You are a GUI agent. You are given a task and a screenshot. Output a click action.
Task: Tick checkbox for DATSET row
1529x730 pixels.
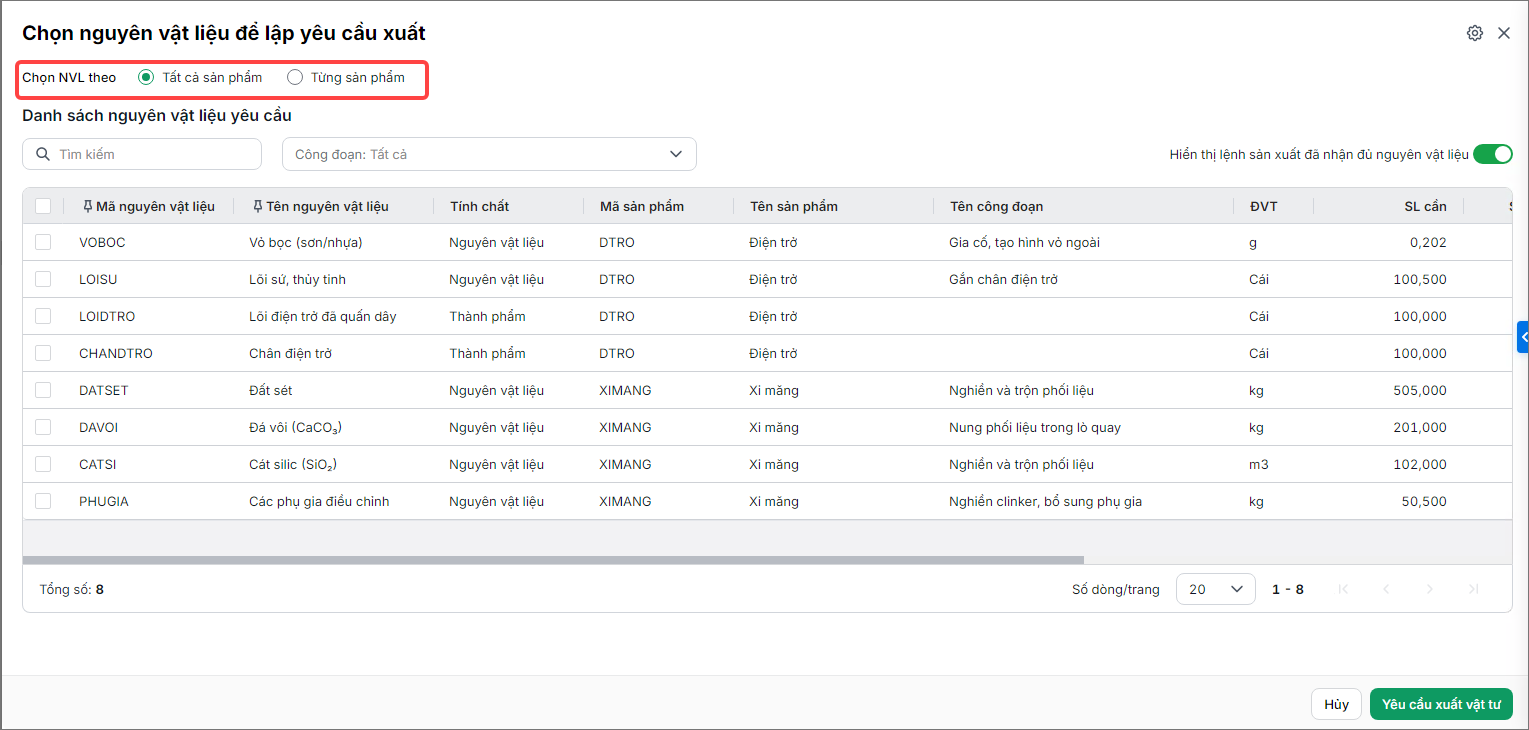tap(43, 390)
